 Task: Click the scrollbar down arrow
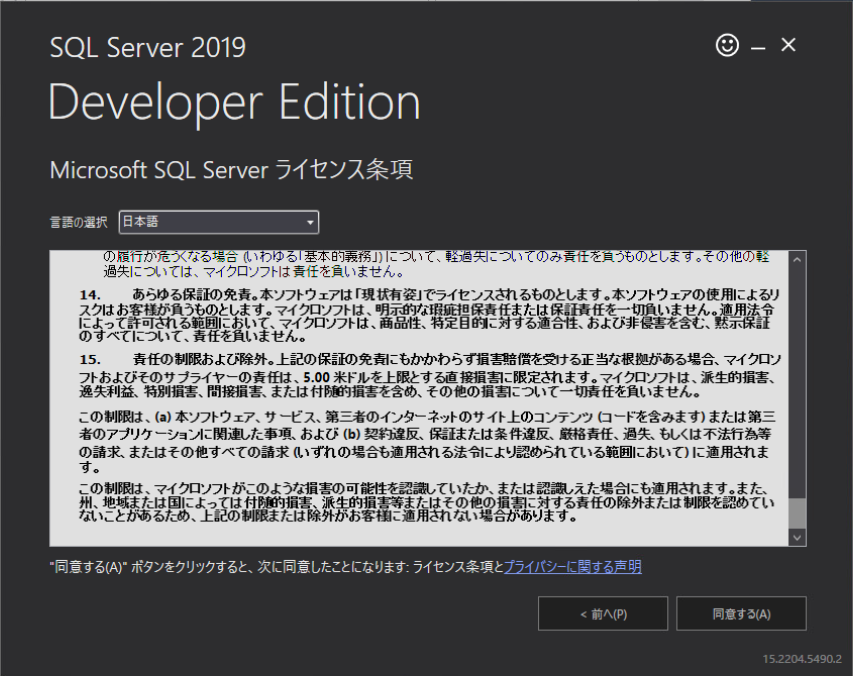click(x=797, y=538)
